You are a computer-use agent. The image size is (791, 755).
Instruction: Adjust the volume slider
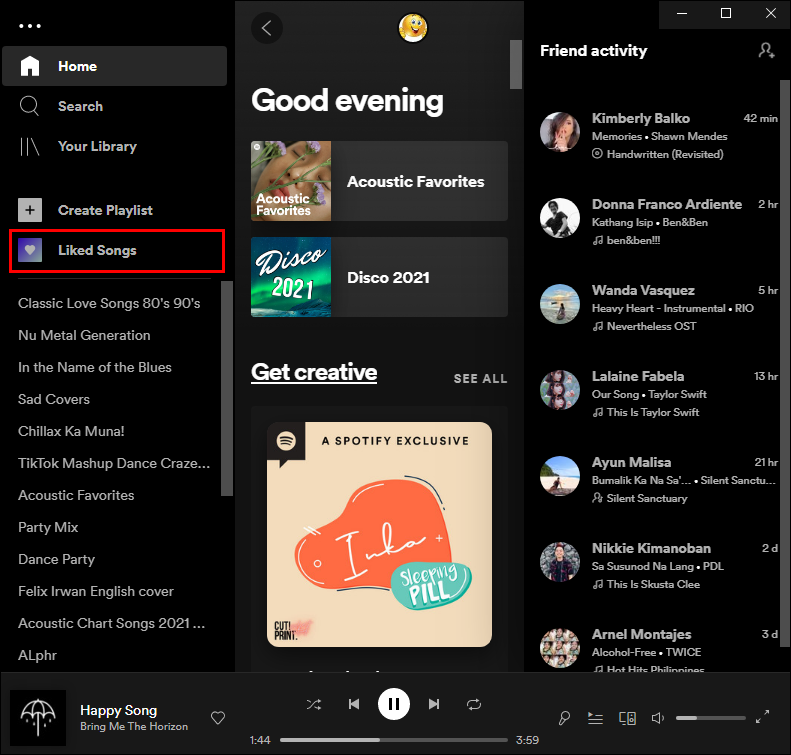click(x=711, y=718)
